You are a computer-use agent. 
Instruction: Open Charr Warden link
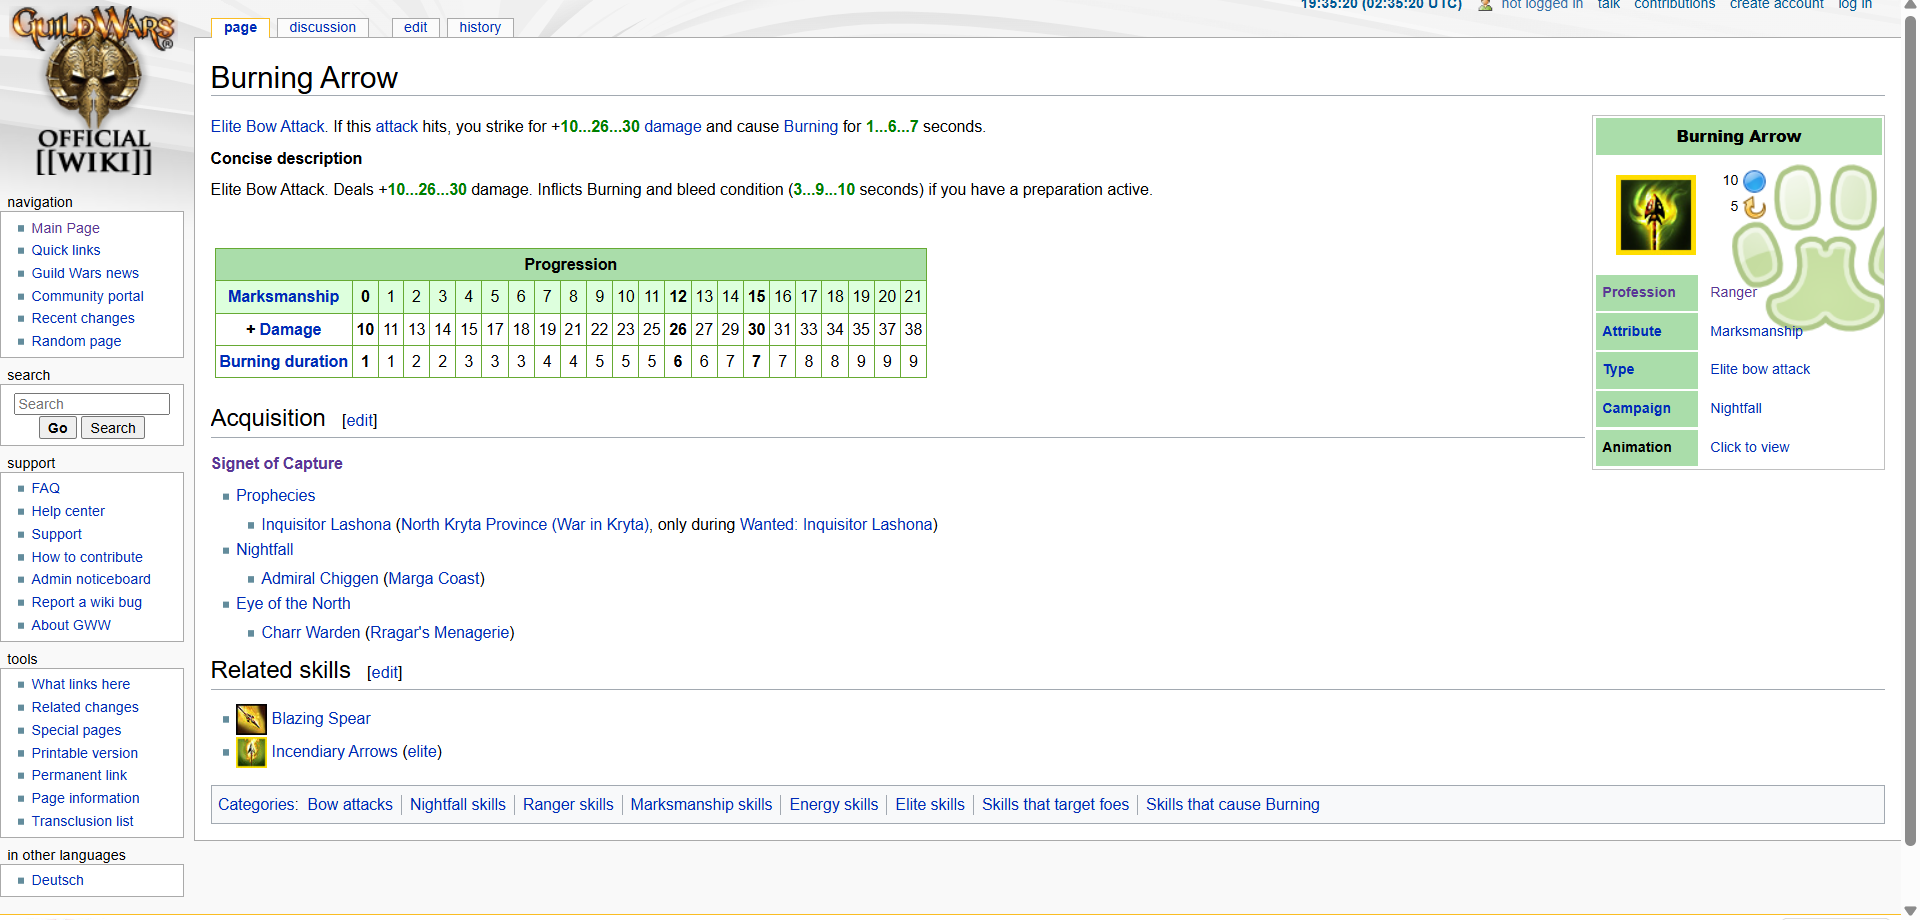coord(311,632)
